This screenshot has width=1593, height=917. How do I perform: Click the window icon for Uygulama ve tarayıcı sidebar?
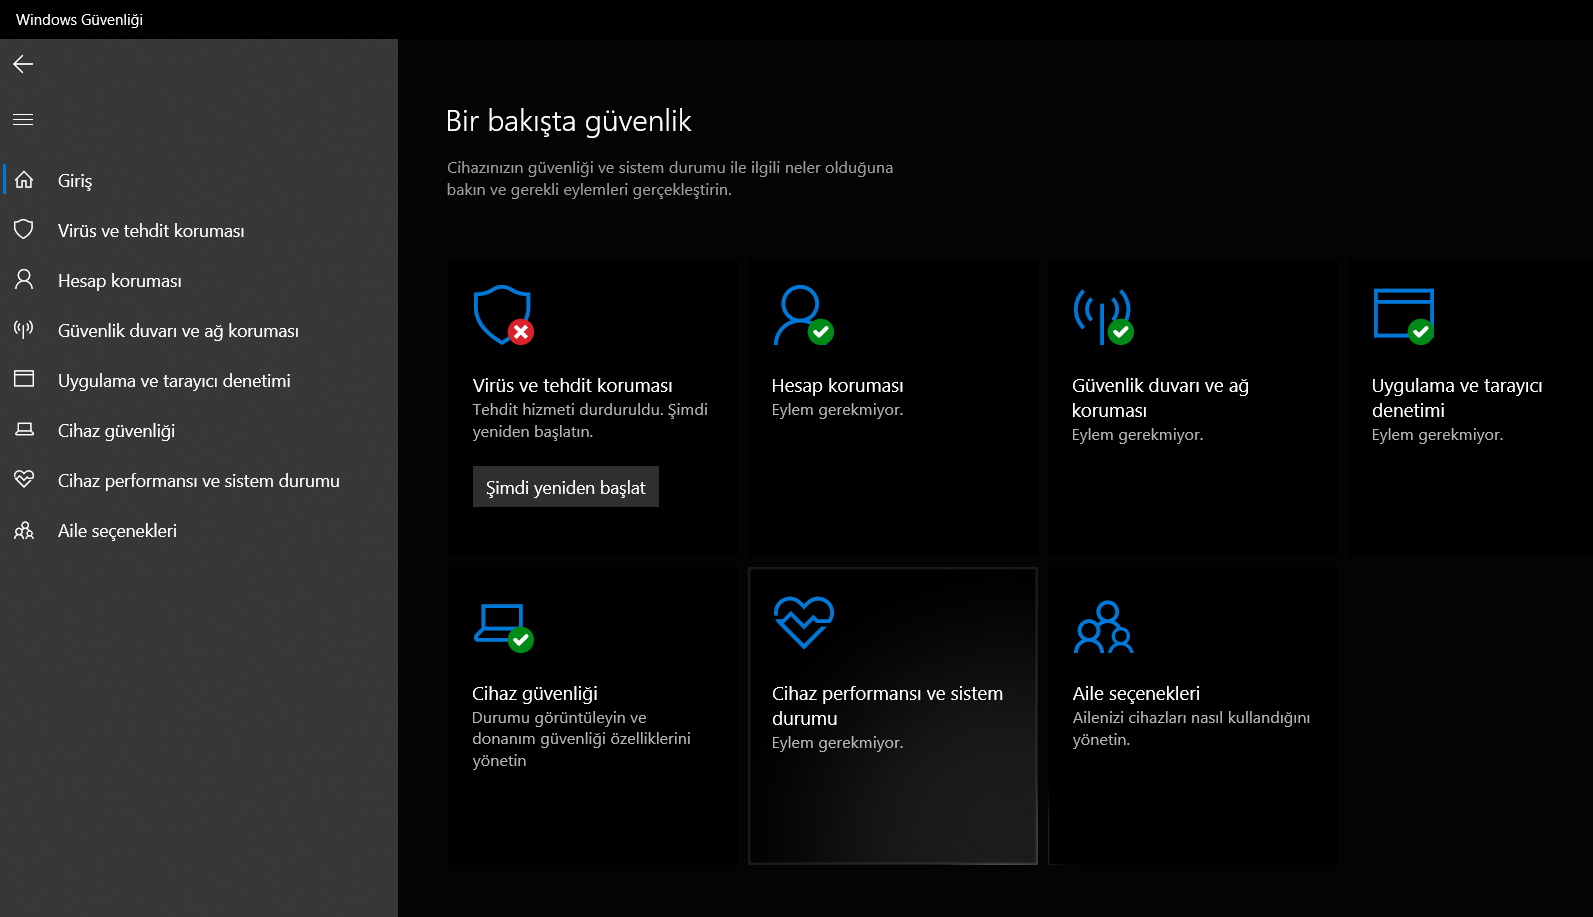24,379
